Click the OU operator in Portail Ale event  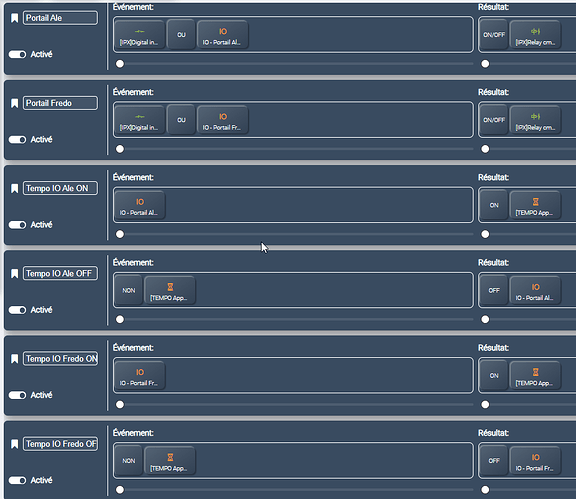pyautogui.click(x=181, y=35)
